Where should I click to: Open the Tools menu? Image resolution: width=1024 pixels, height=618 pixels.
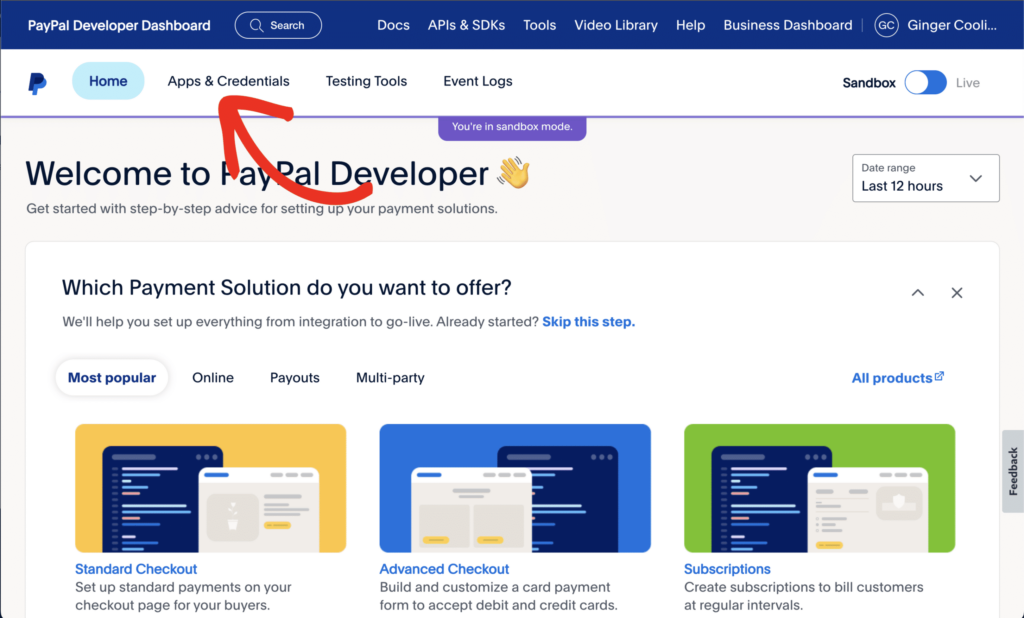[x=539, y=25]
